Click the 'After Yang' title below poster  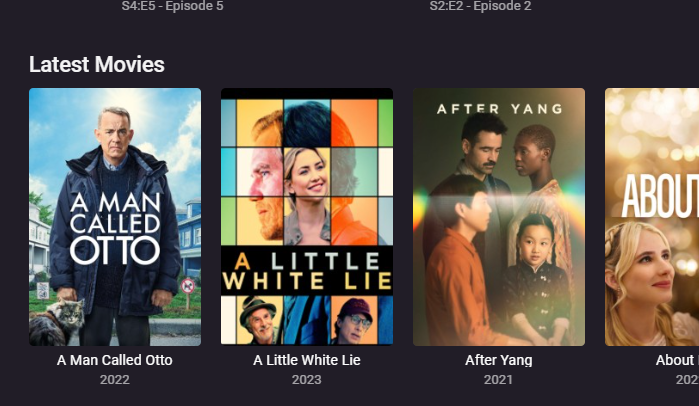pyautogui.click(x=499, y=360)
